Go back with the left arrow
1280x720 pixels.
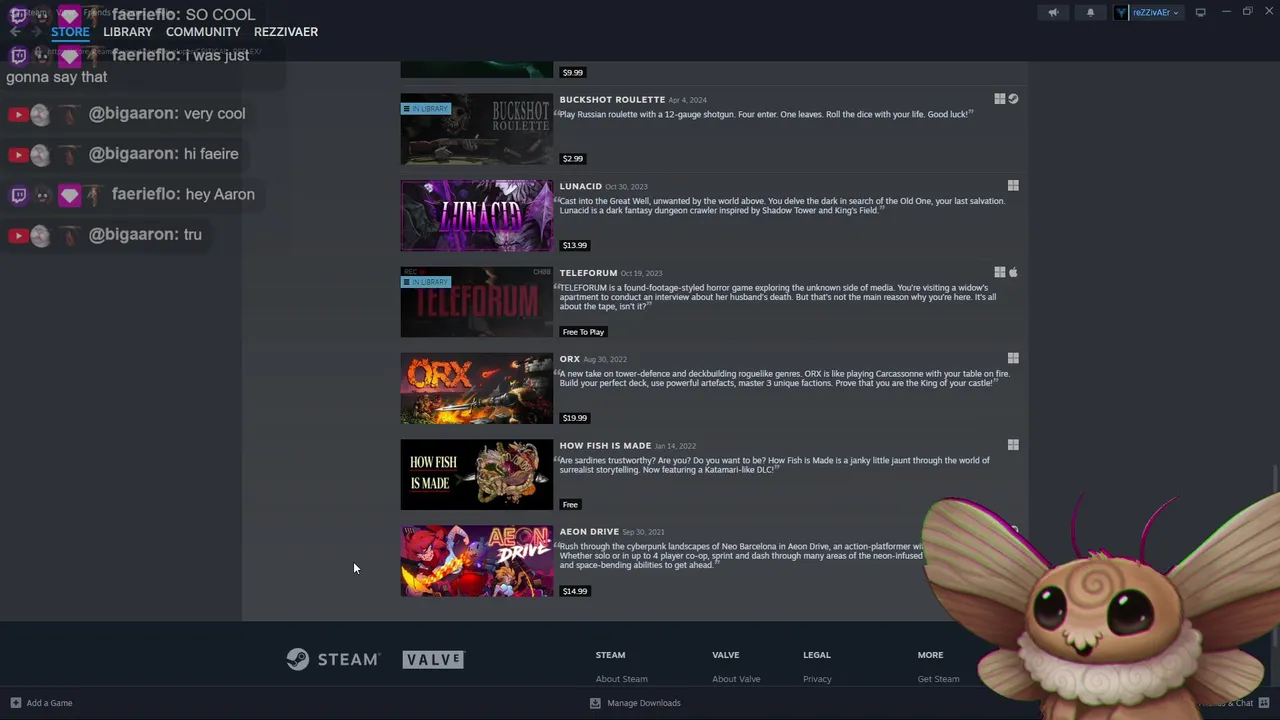(15, 32)
